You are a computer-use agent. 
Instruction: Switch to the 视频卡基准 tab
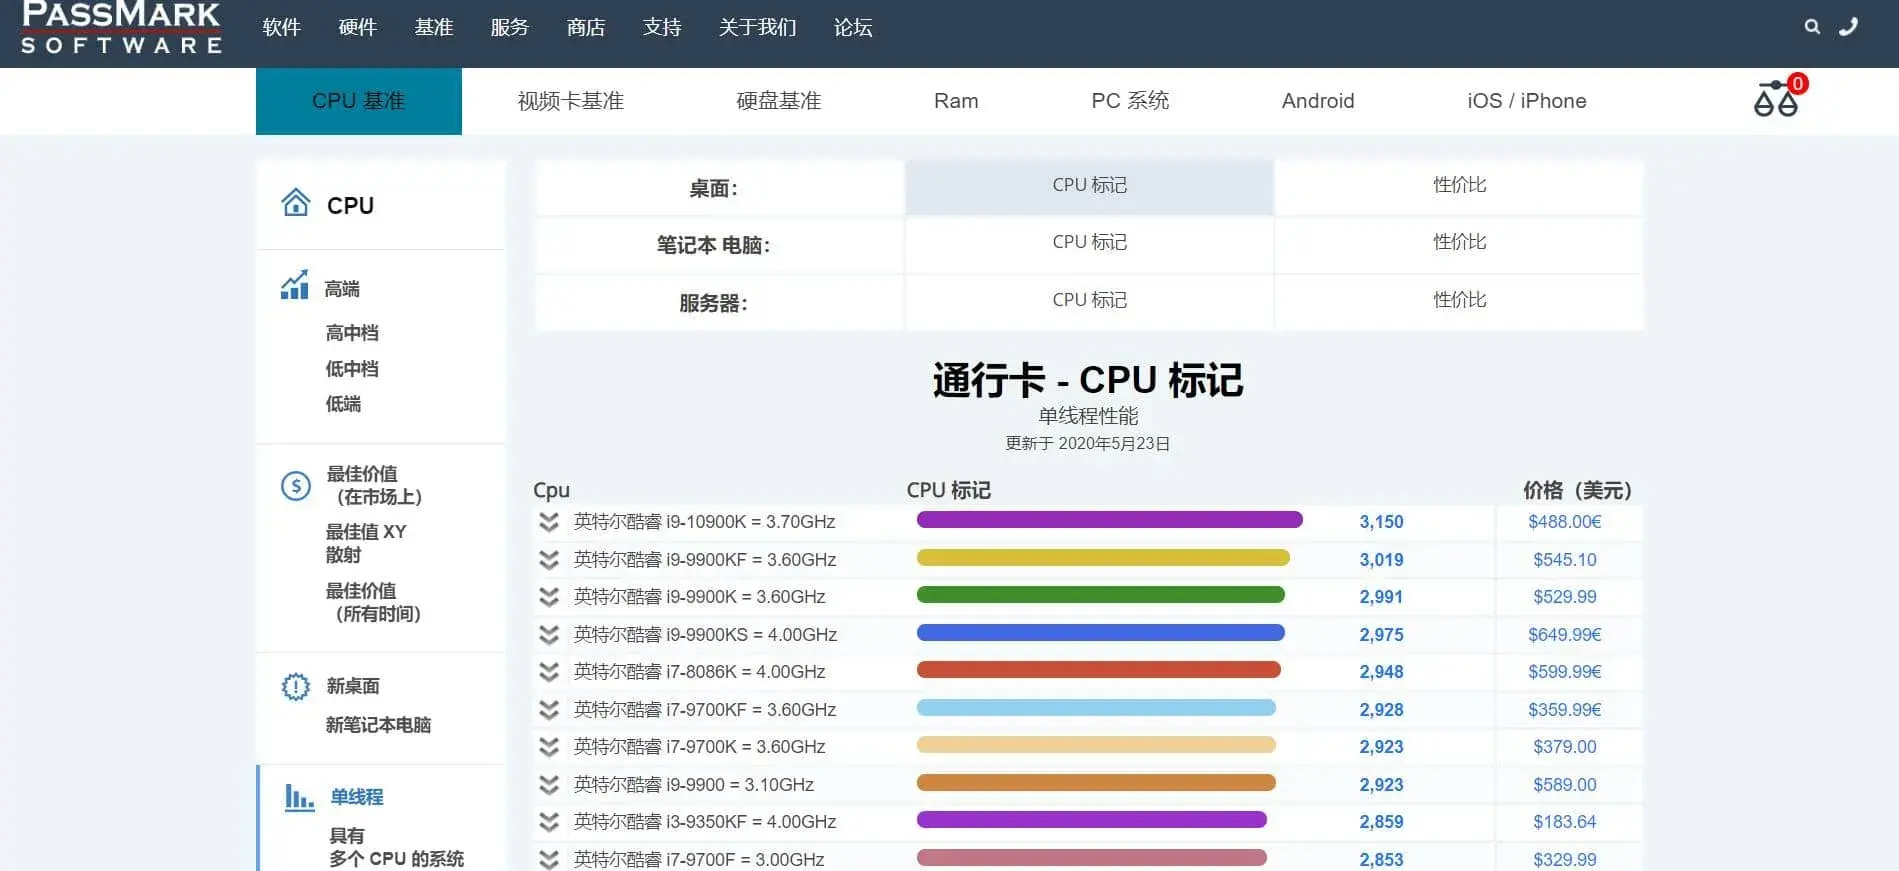tap(570, 101)
